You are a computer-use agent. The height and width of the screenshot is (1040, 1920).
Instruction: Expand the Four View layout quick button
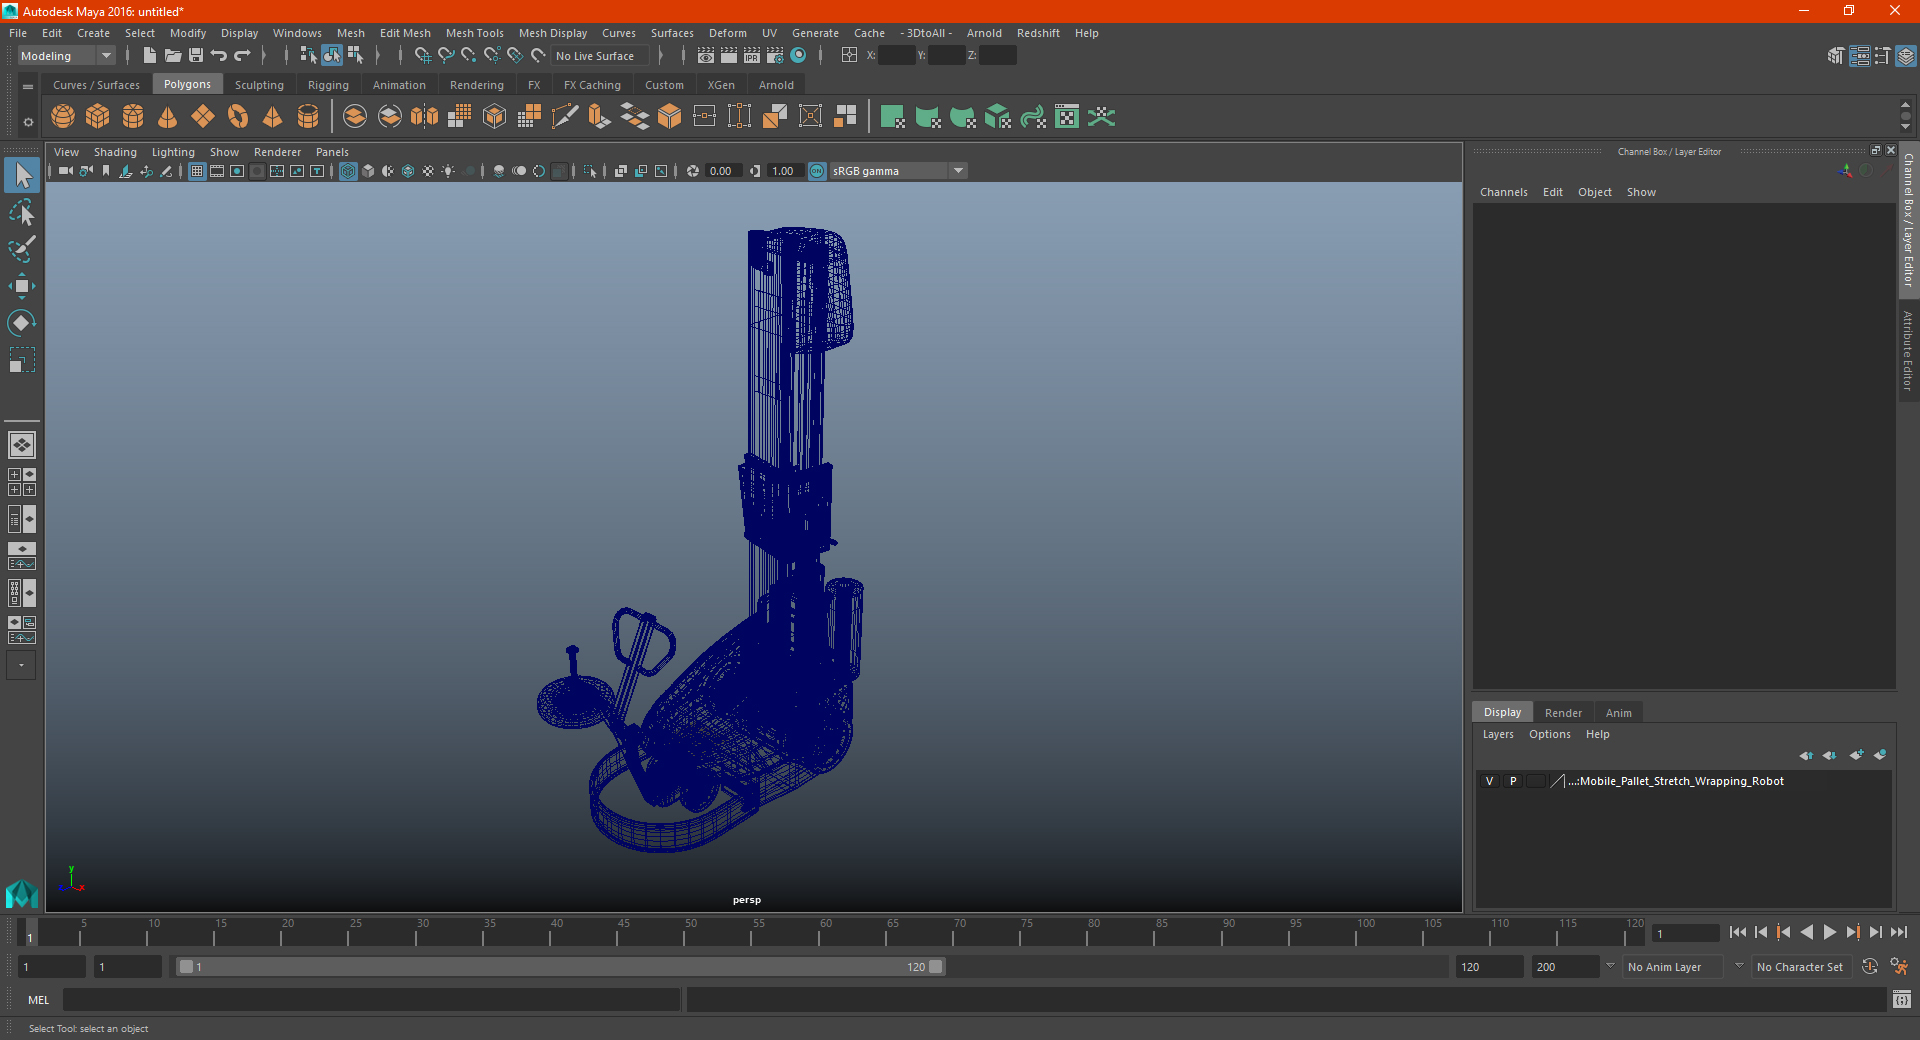tap(22, 482)
